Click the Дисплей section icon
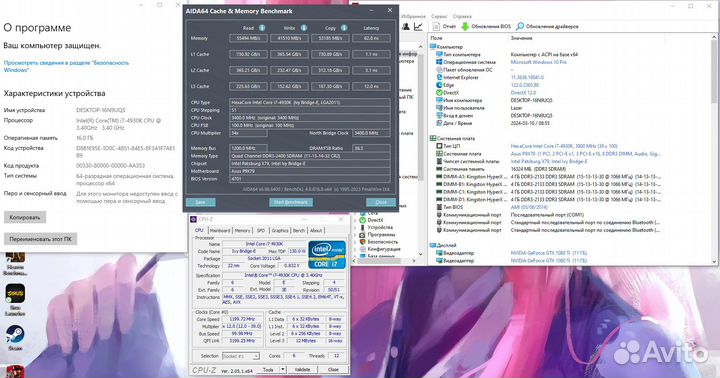The height and width of the screenshot is (378, 720). click(433, 245)
